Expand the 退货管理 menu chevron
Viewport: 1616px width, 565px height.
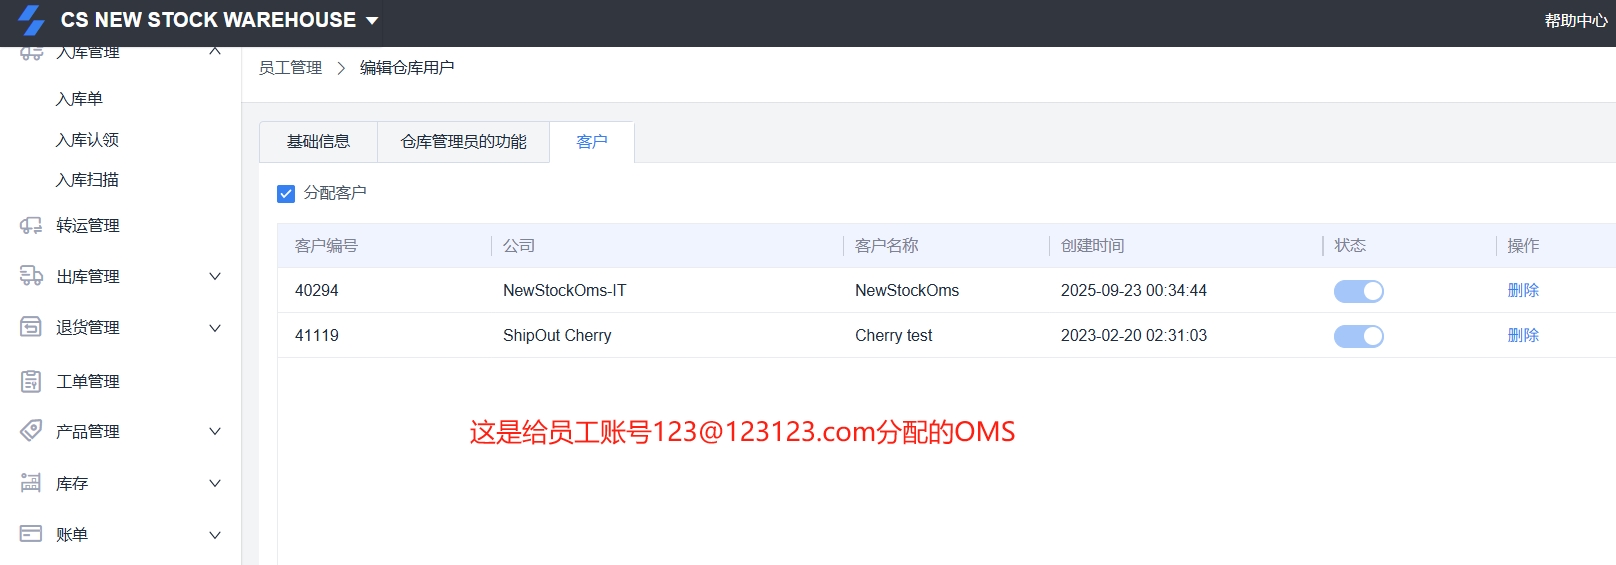214,328
